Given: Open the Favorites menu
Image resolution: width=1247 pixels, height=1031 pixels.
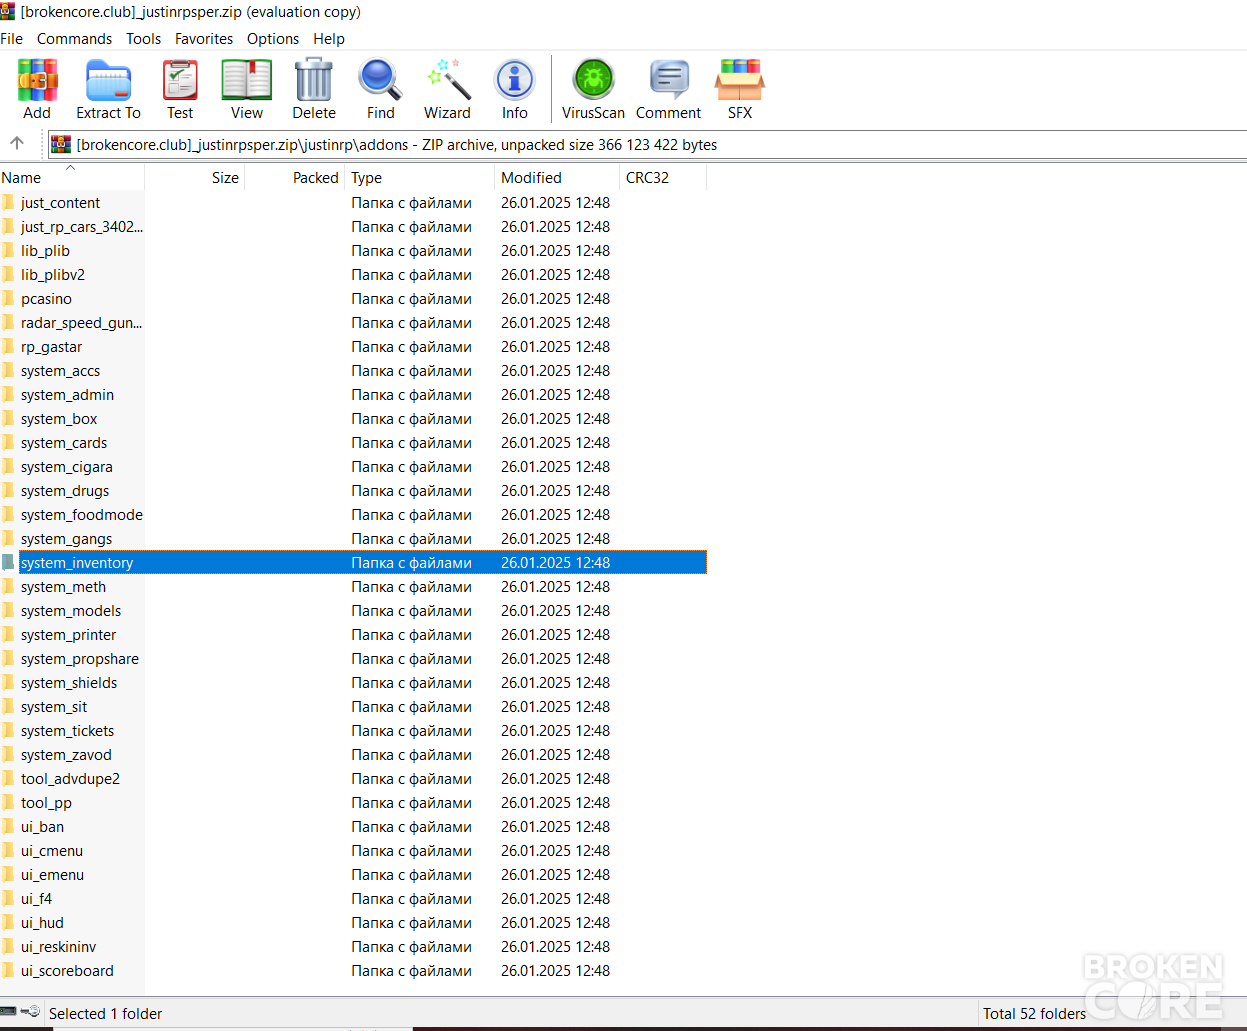Looking at the screenshot, I should (204, 39).
